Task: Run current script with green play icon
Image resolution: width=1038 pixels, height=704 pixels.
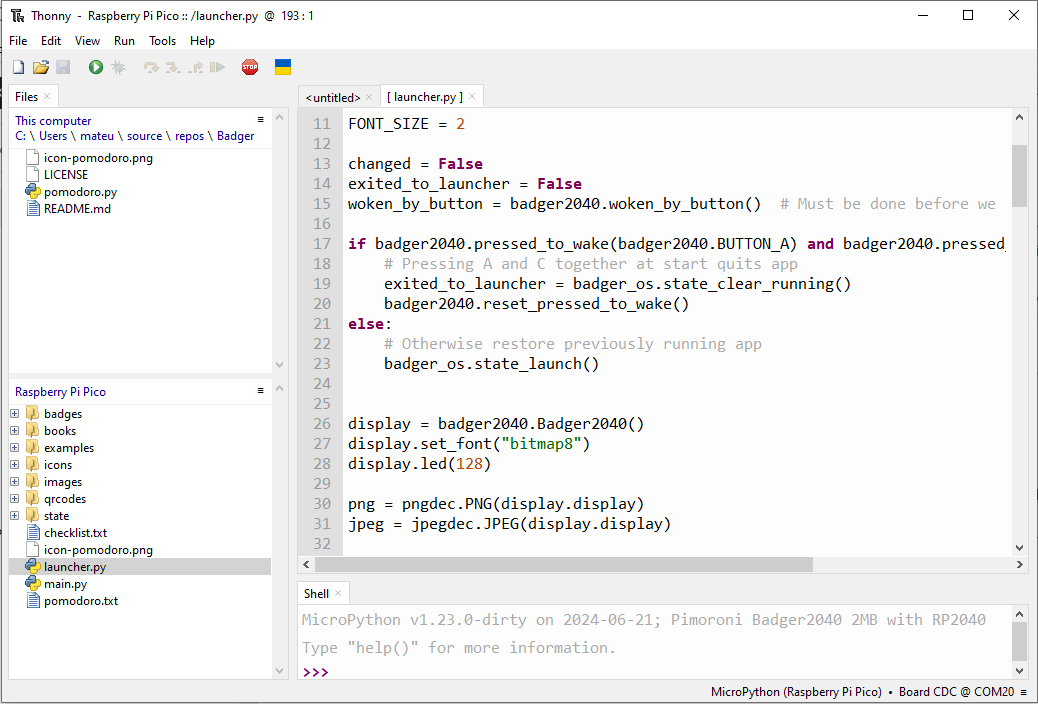Action: (x=96, y=67)
